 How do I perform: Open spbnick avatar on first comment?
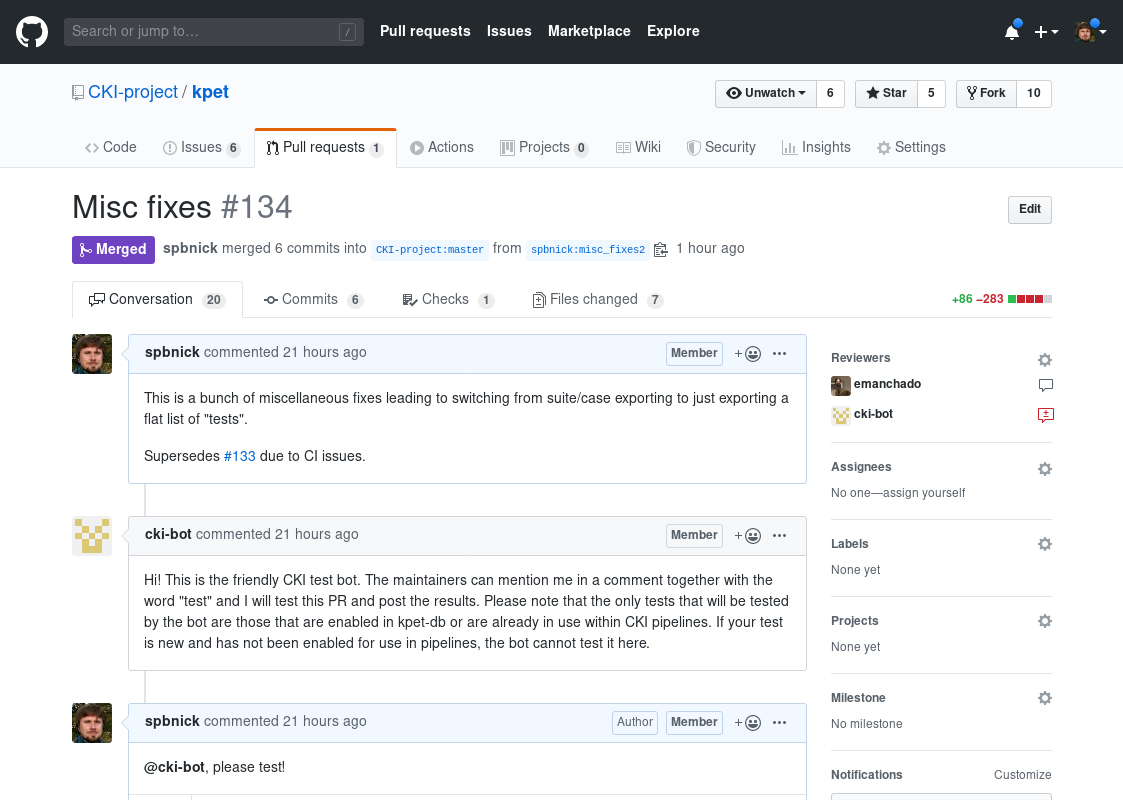pyautogui.click(x=92, y=354)
